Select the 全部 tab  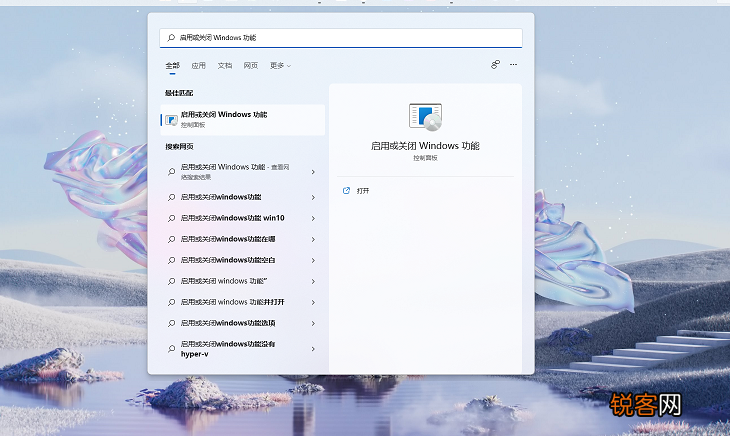coord(172,66)
